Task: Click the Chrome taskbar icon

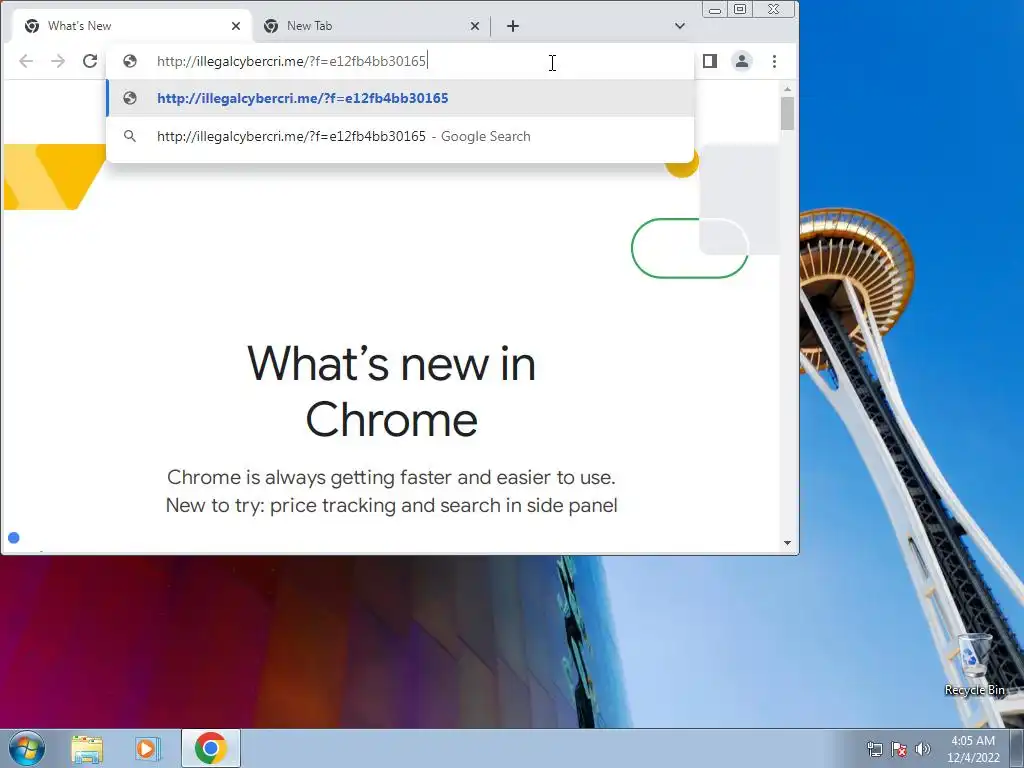Action: (x=211, y=748)
